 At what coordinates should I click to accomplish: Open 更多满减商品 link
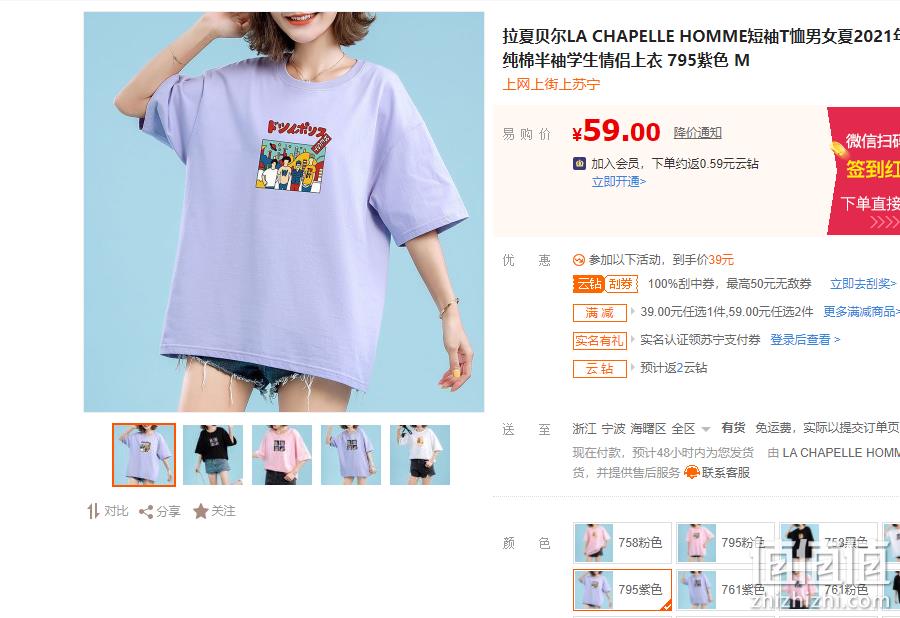861,312
